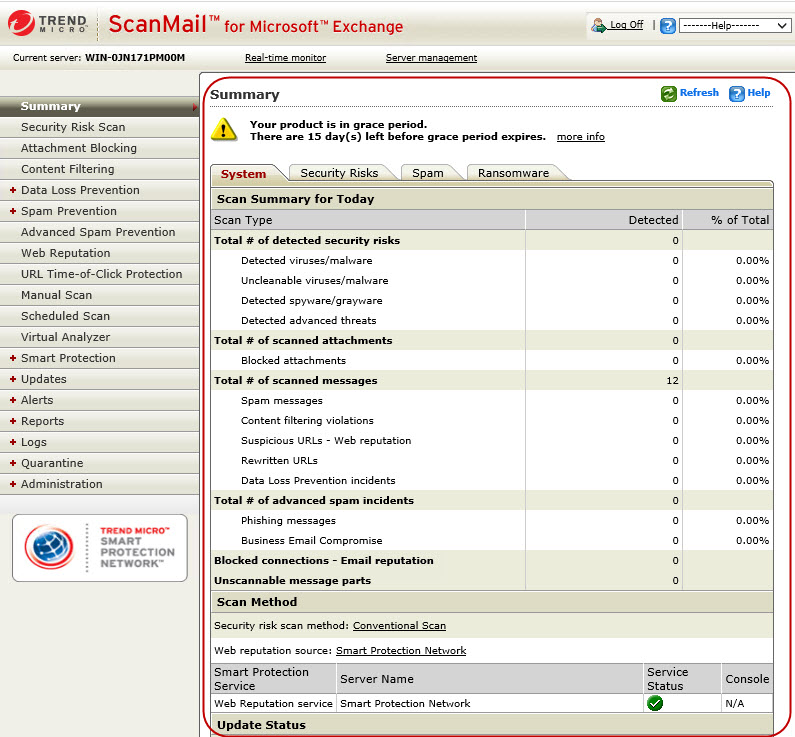Click the green service status checkmark
Viewport: 795px width, 737px height.
(x=655, y=703)
